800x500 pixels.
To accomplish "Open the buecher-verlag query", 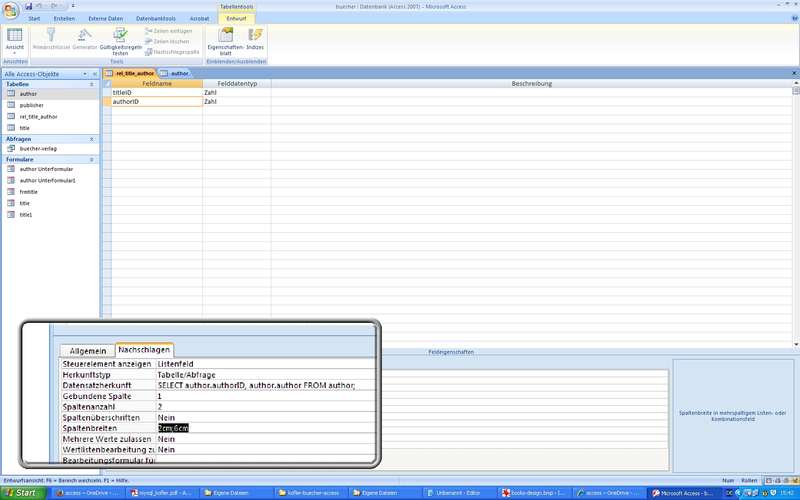I will tap(38, 148).
